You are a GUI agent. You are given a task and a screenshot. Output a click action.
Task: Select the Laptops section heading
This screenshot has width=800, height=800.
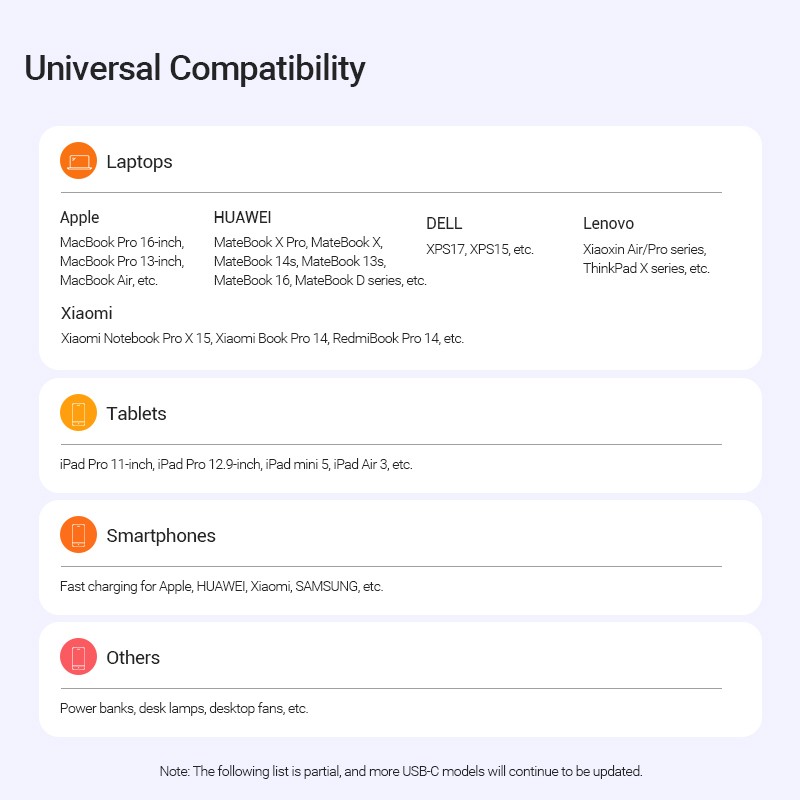139,162
